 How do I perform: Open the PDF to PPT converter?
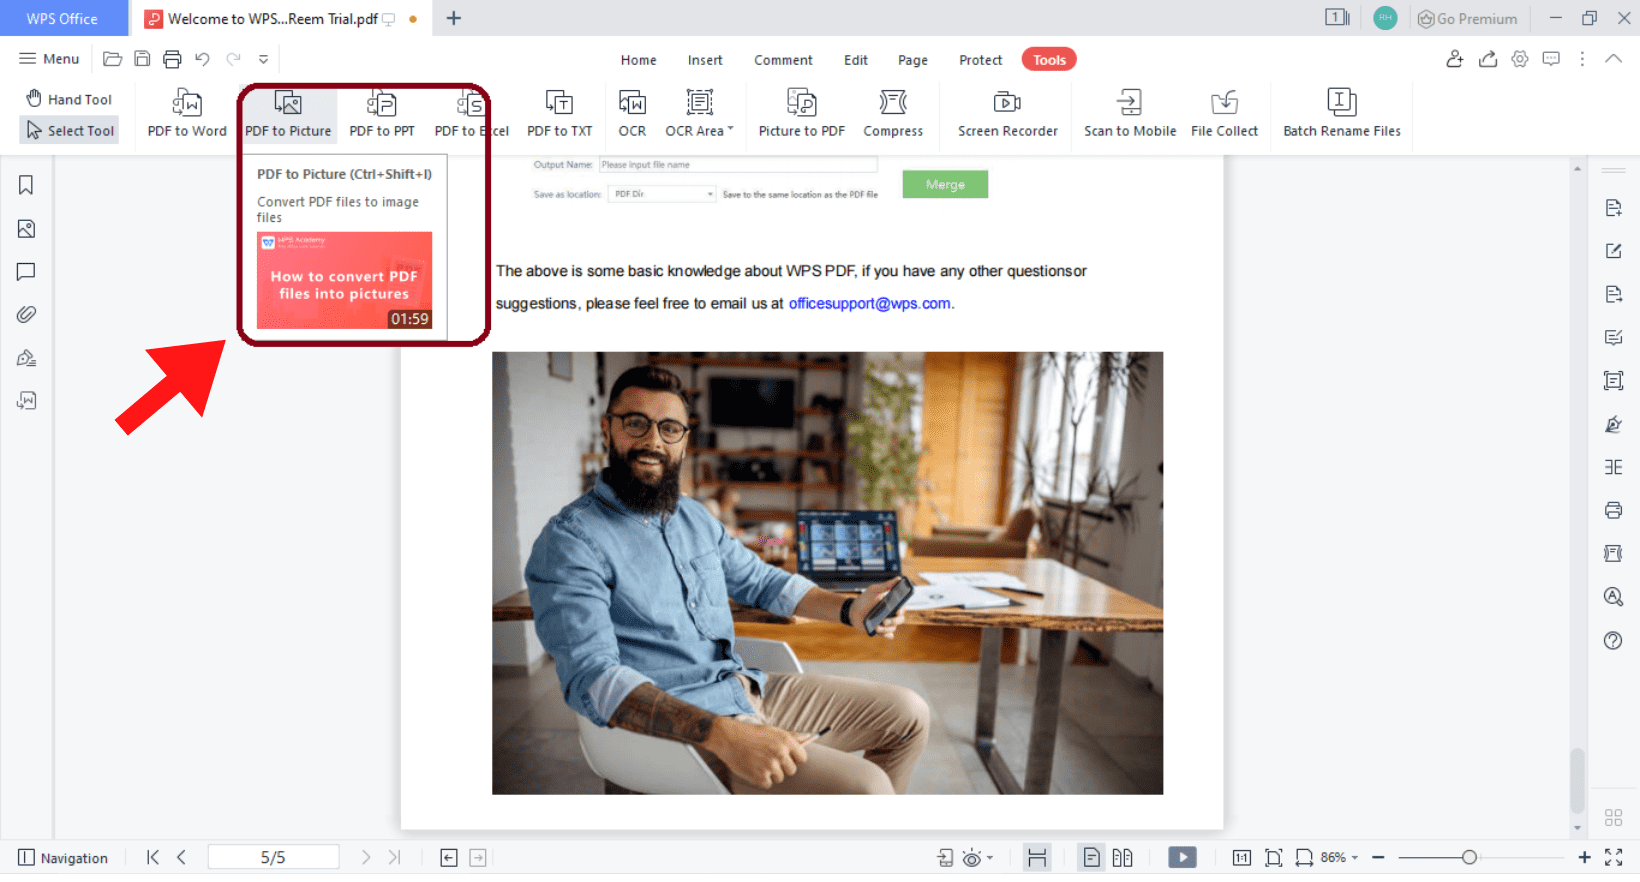tap(382, 113)
